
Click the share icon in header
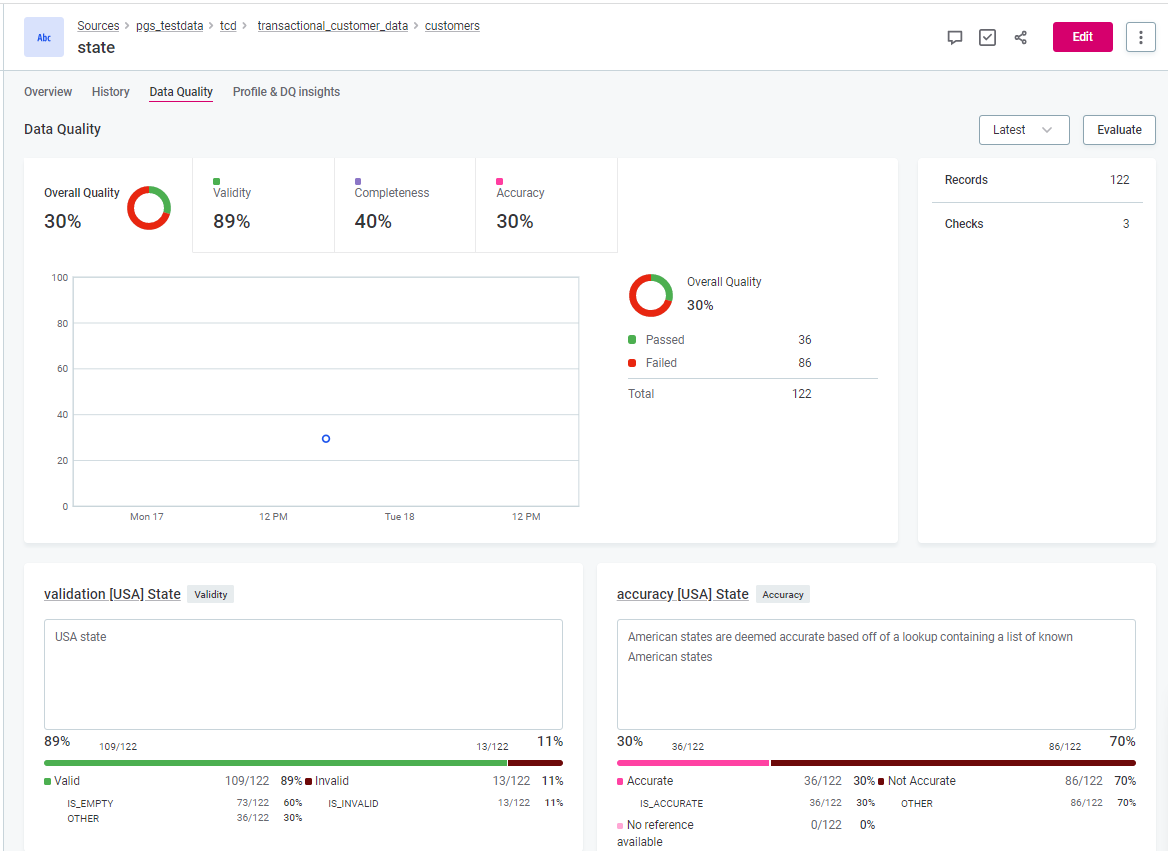click(1020, 37)
